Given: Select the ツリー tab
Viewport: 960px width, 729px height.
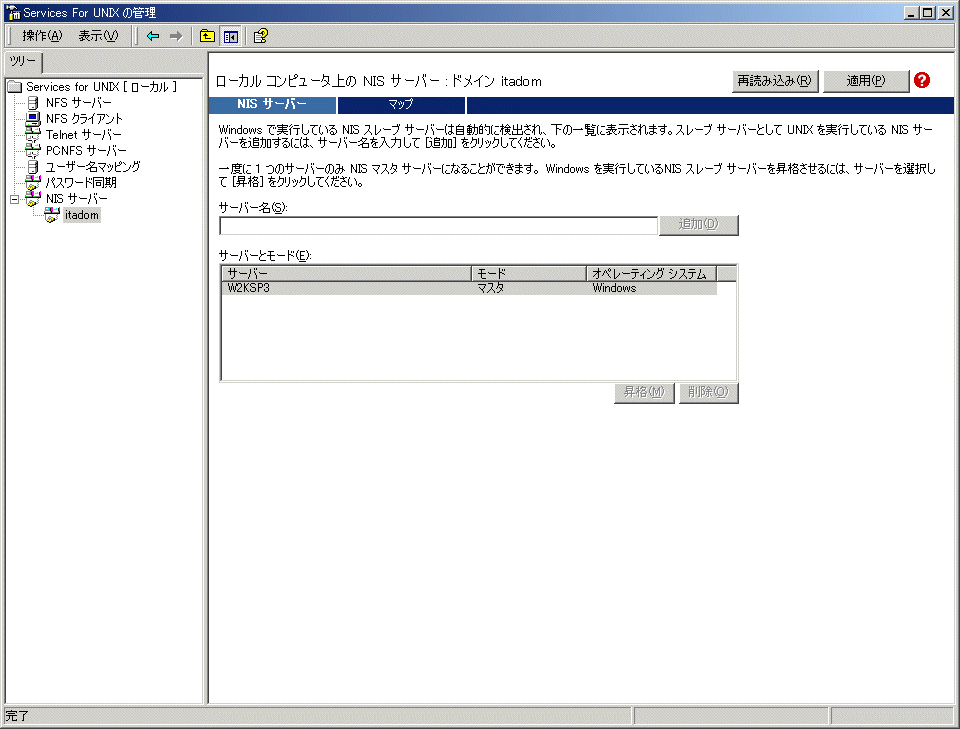Looking at the screenshot, I should click(23, 61).
